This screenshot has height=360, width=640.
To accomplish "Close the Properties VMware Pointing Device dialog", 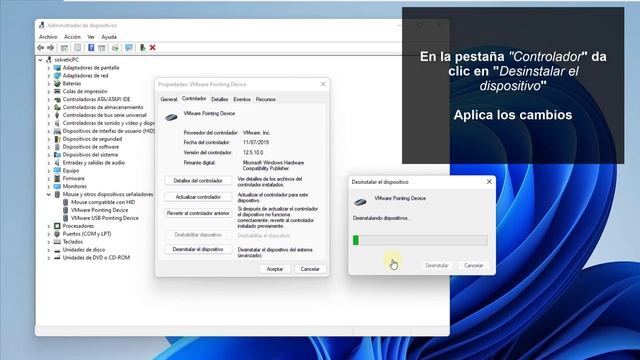I will (x=323, y=84).
